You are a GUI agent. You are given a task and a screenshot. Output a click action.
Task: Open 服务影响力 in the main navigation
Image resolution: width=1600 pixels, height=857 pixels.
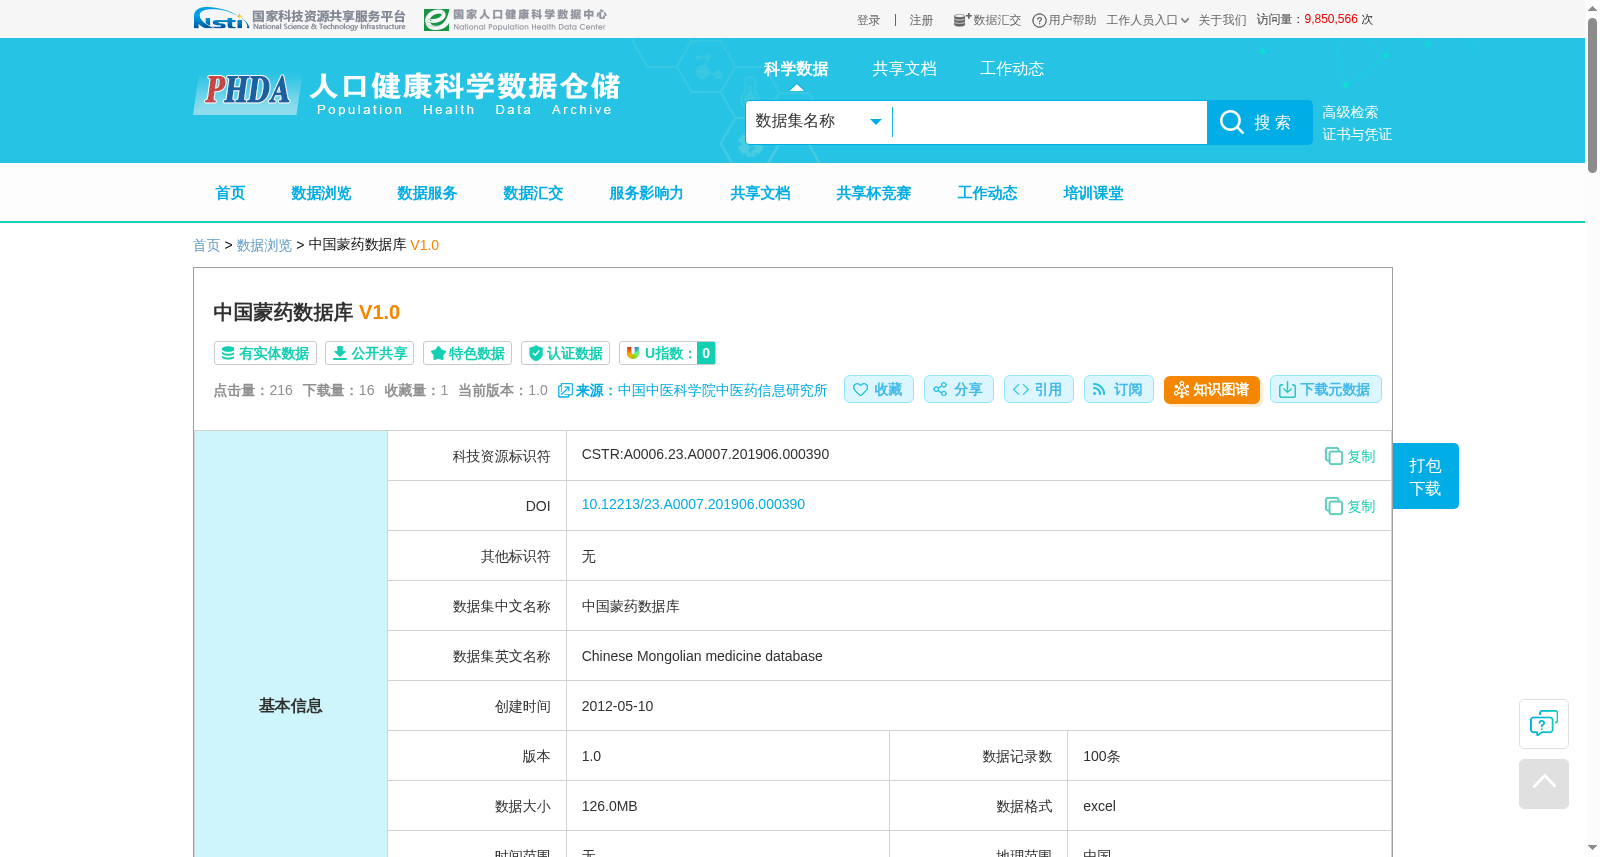click(646, 193)
